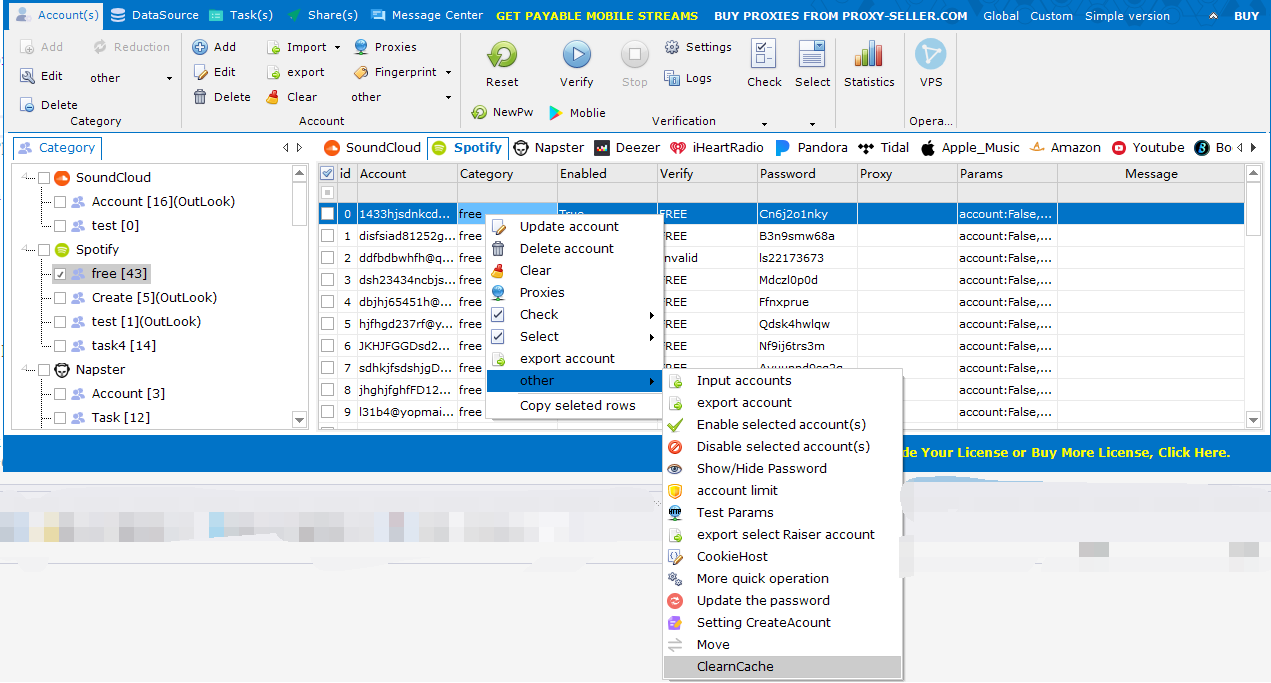Sort grid by the Account column header
Image resolution: width=1271 pixels, height=683 pixels.
[x=407, y=174]
